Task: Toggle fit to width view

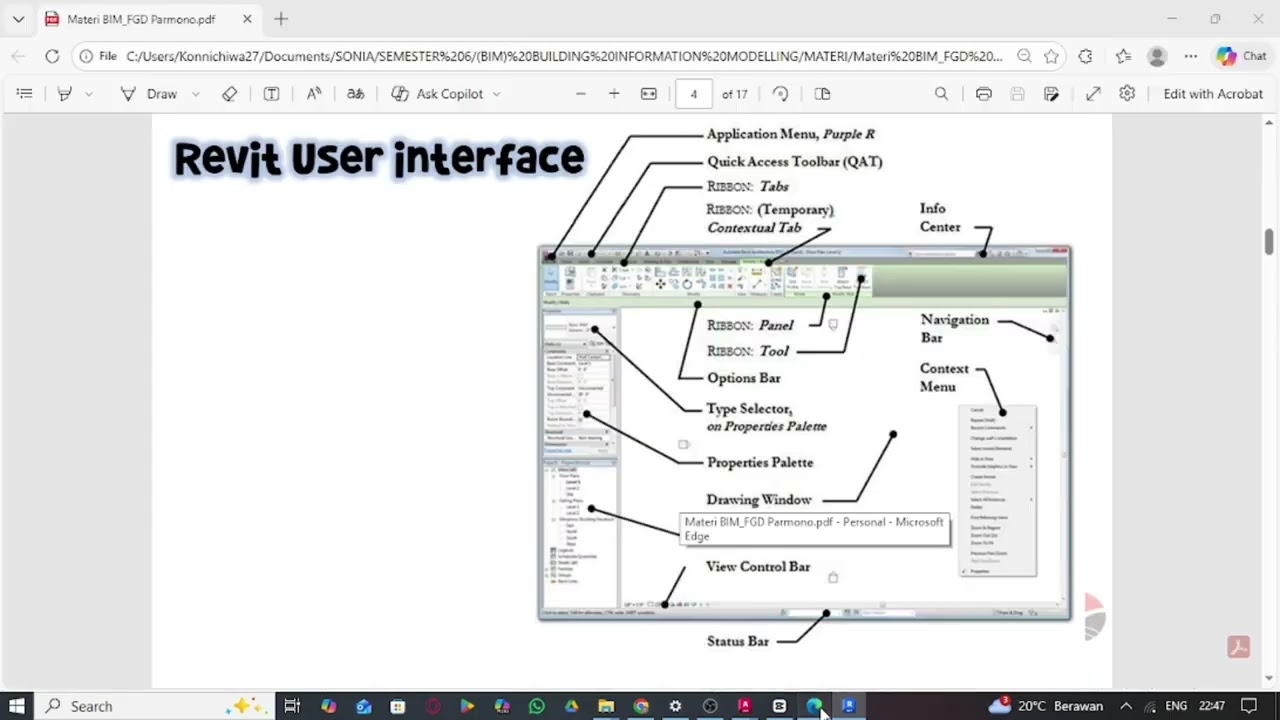Action: point(649,94)
